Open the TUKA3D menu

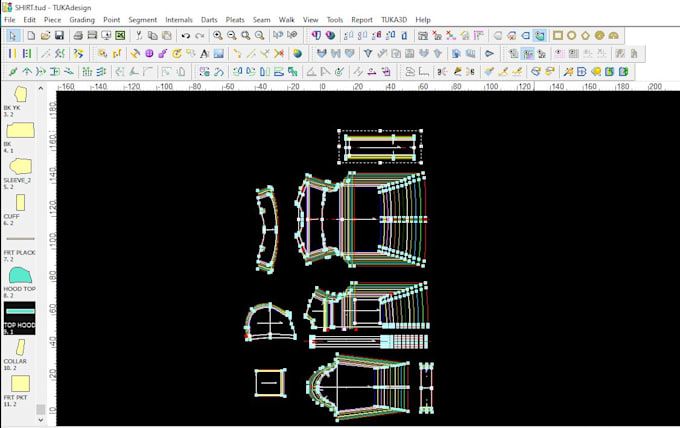pos(393,19)
